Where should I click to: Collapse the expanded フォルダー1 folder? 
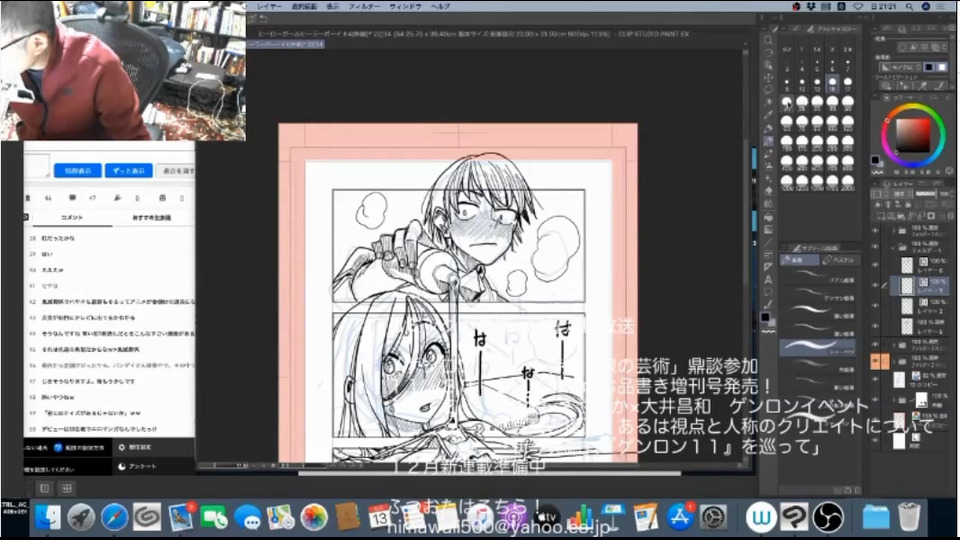pyautogui.click(x=893, y=247)
